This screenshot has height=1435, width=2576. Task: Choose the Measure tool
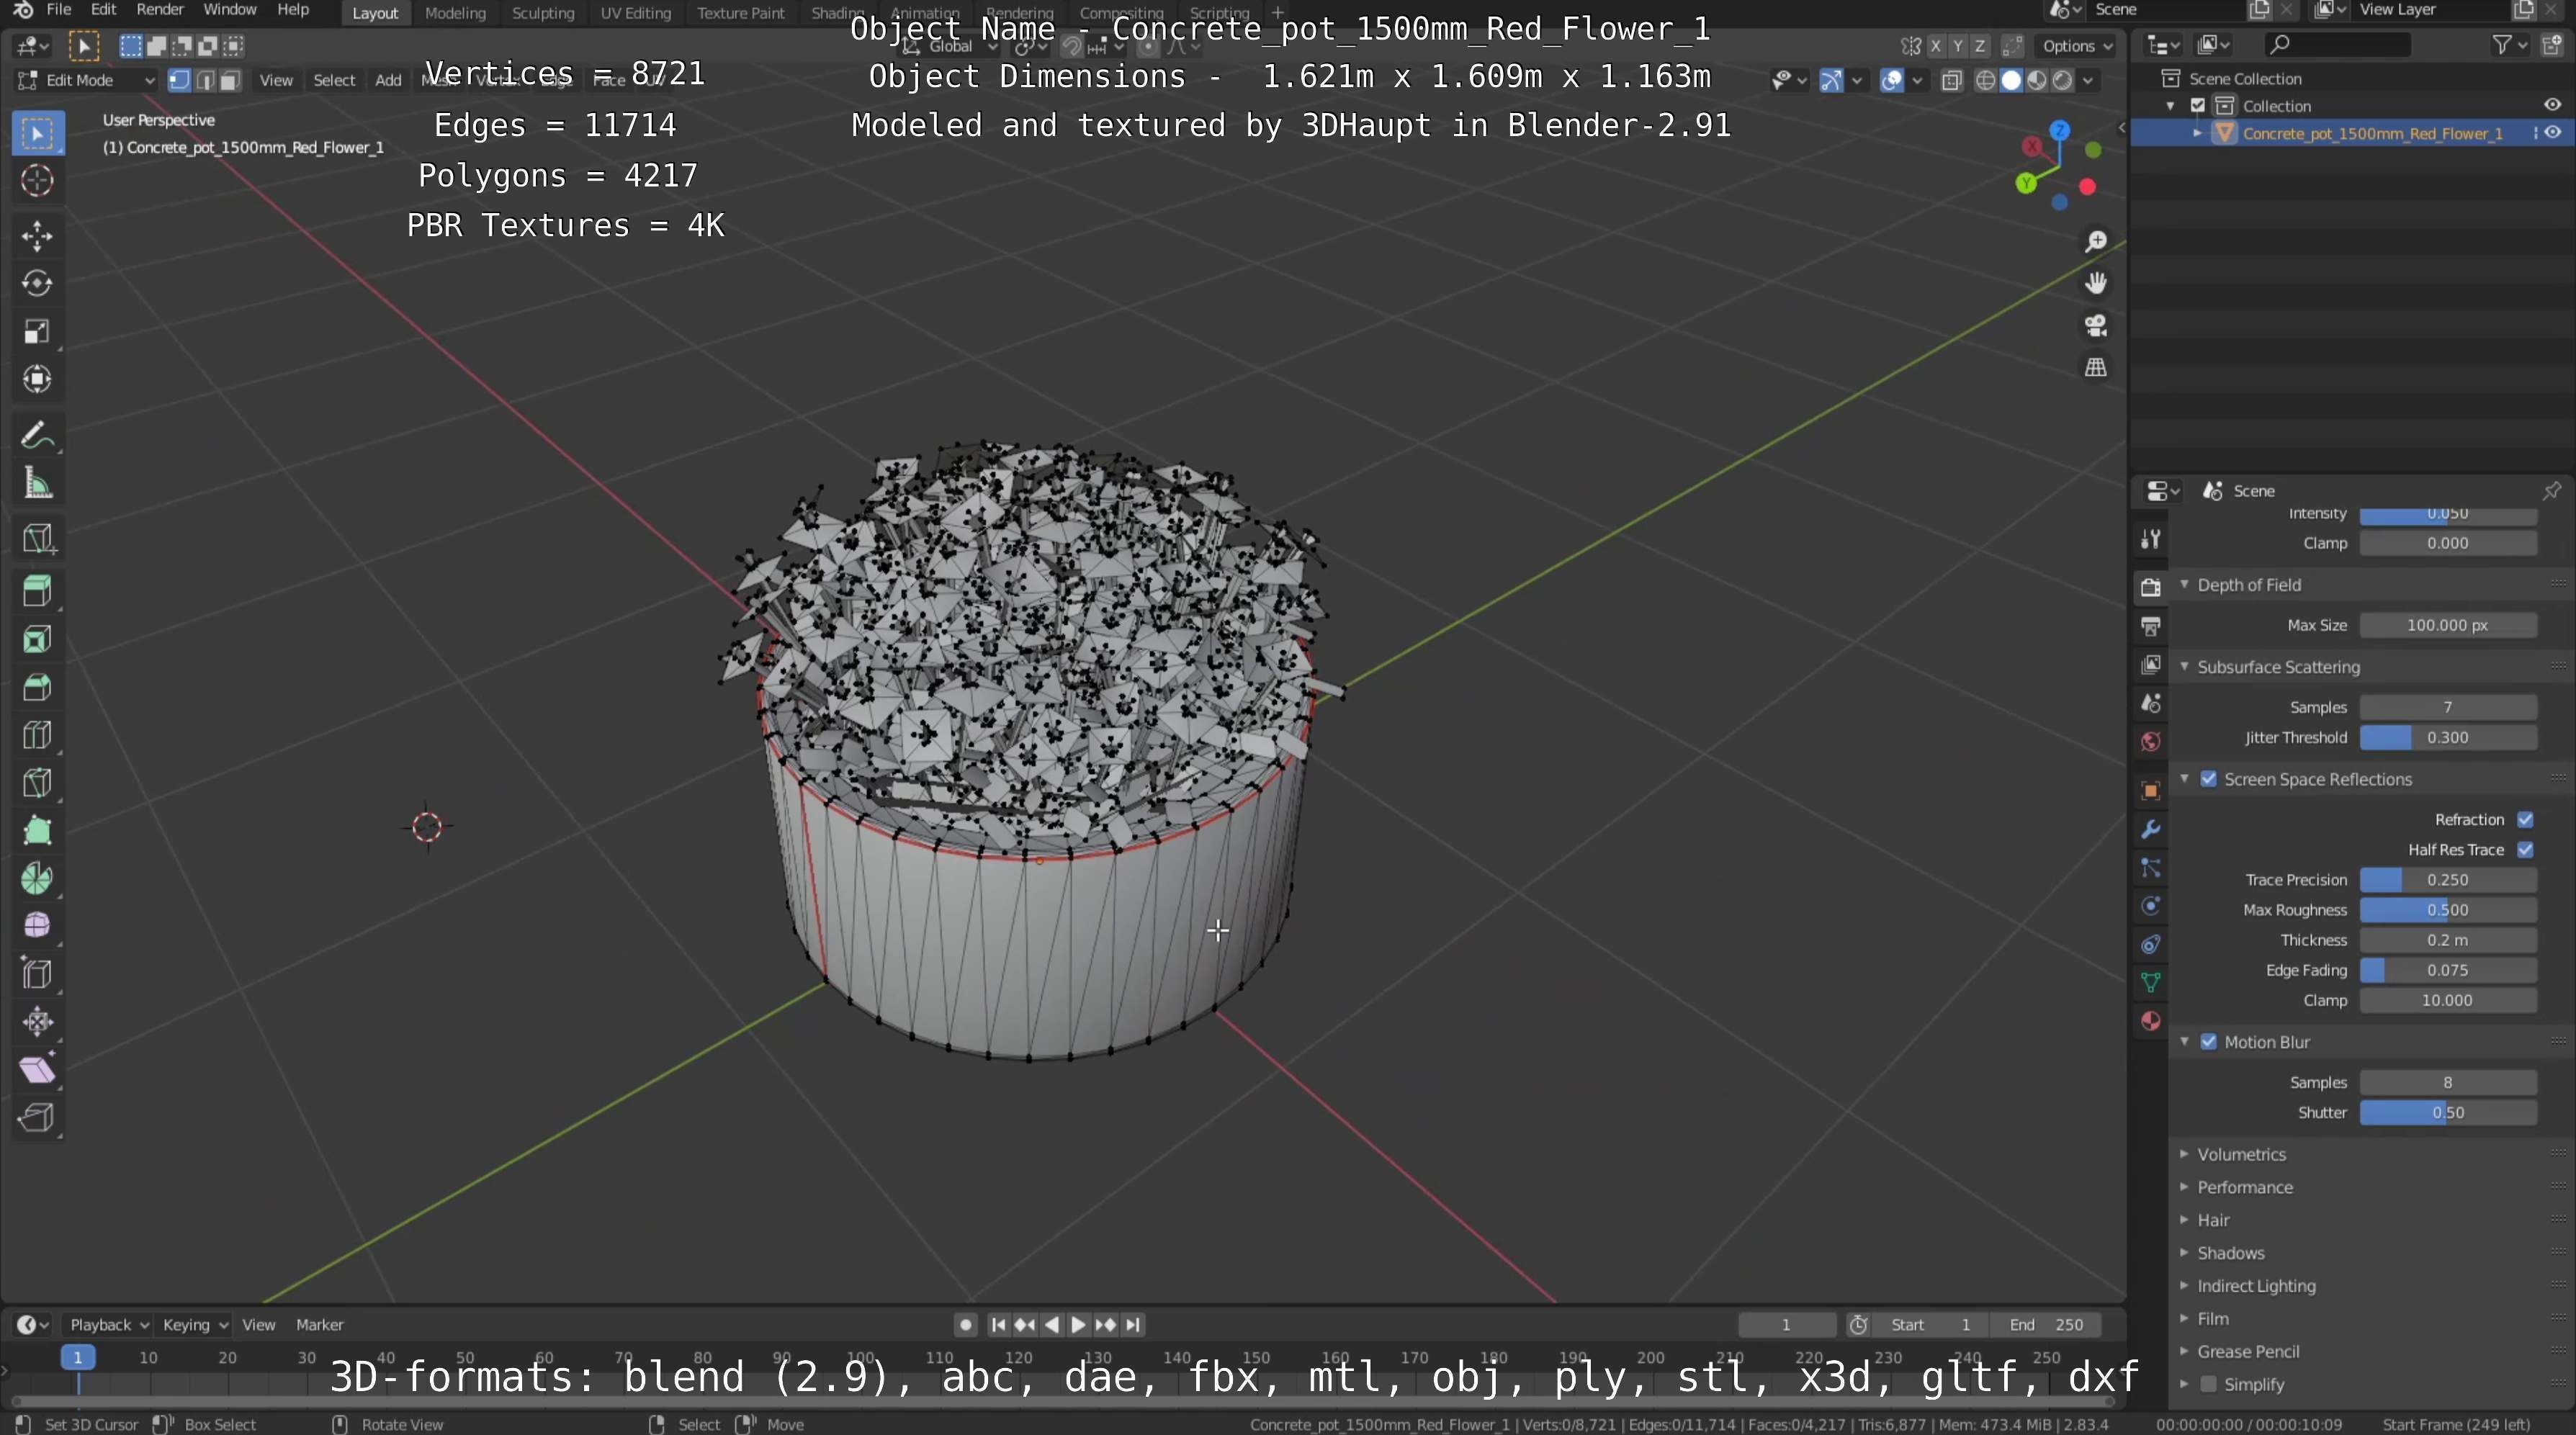point(37,484)
